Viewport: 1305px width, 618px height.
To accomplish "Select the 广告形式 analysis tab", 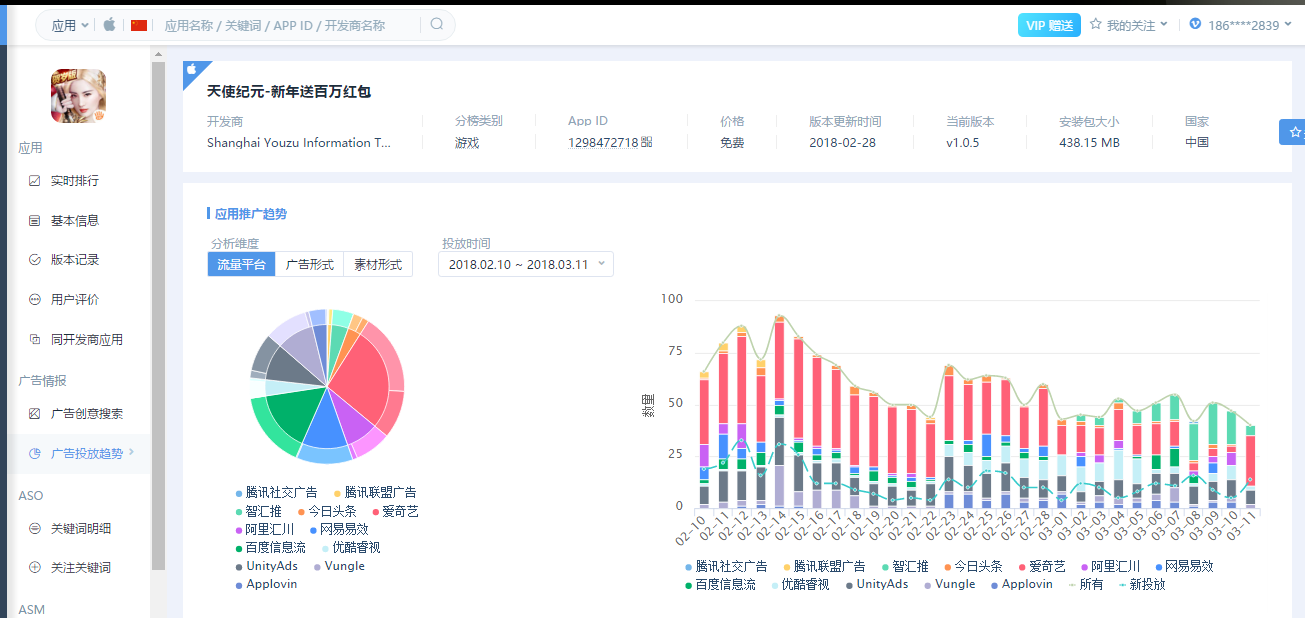I will click(x=310, y=265).
